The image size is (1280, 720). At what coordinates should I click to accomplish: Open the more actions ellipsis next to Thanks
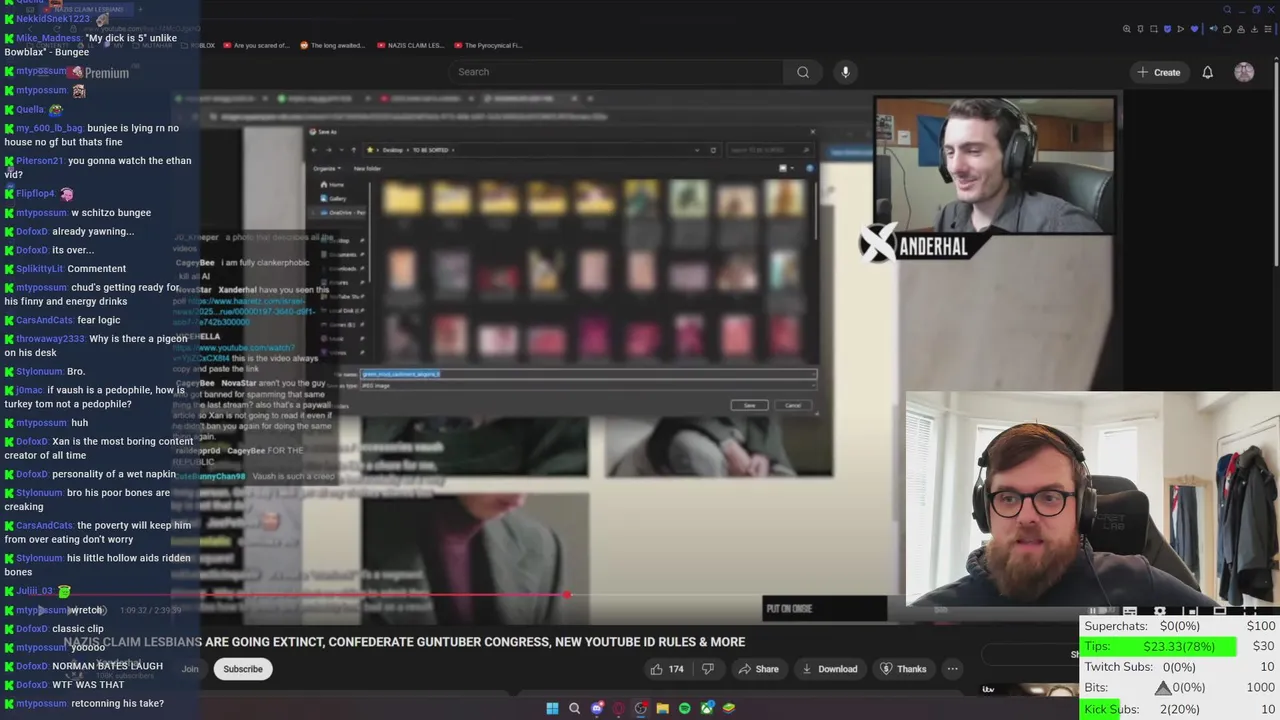(x=953, y=669)
